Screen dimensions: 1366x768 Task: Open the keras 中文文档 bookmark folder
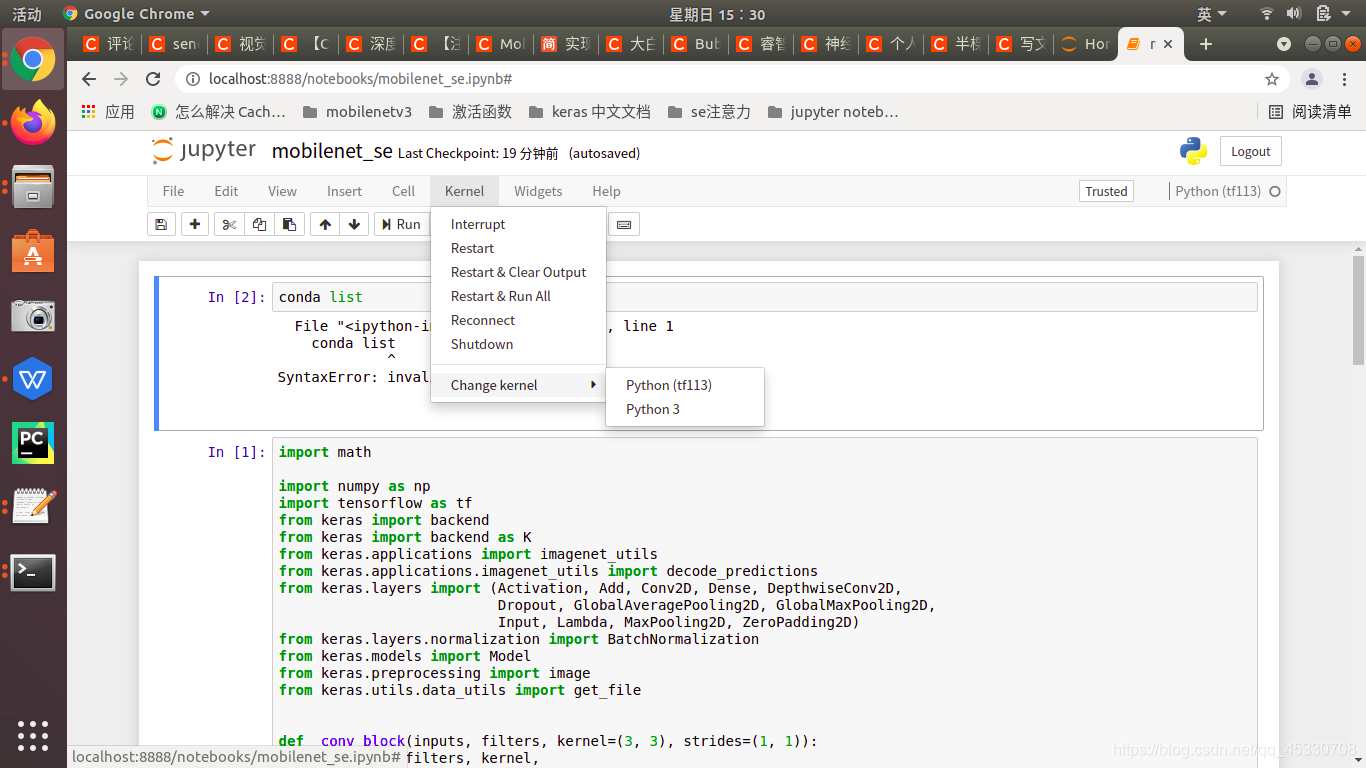coord(588,112)
